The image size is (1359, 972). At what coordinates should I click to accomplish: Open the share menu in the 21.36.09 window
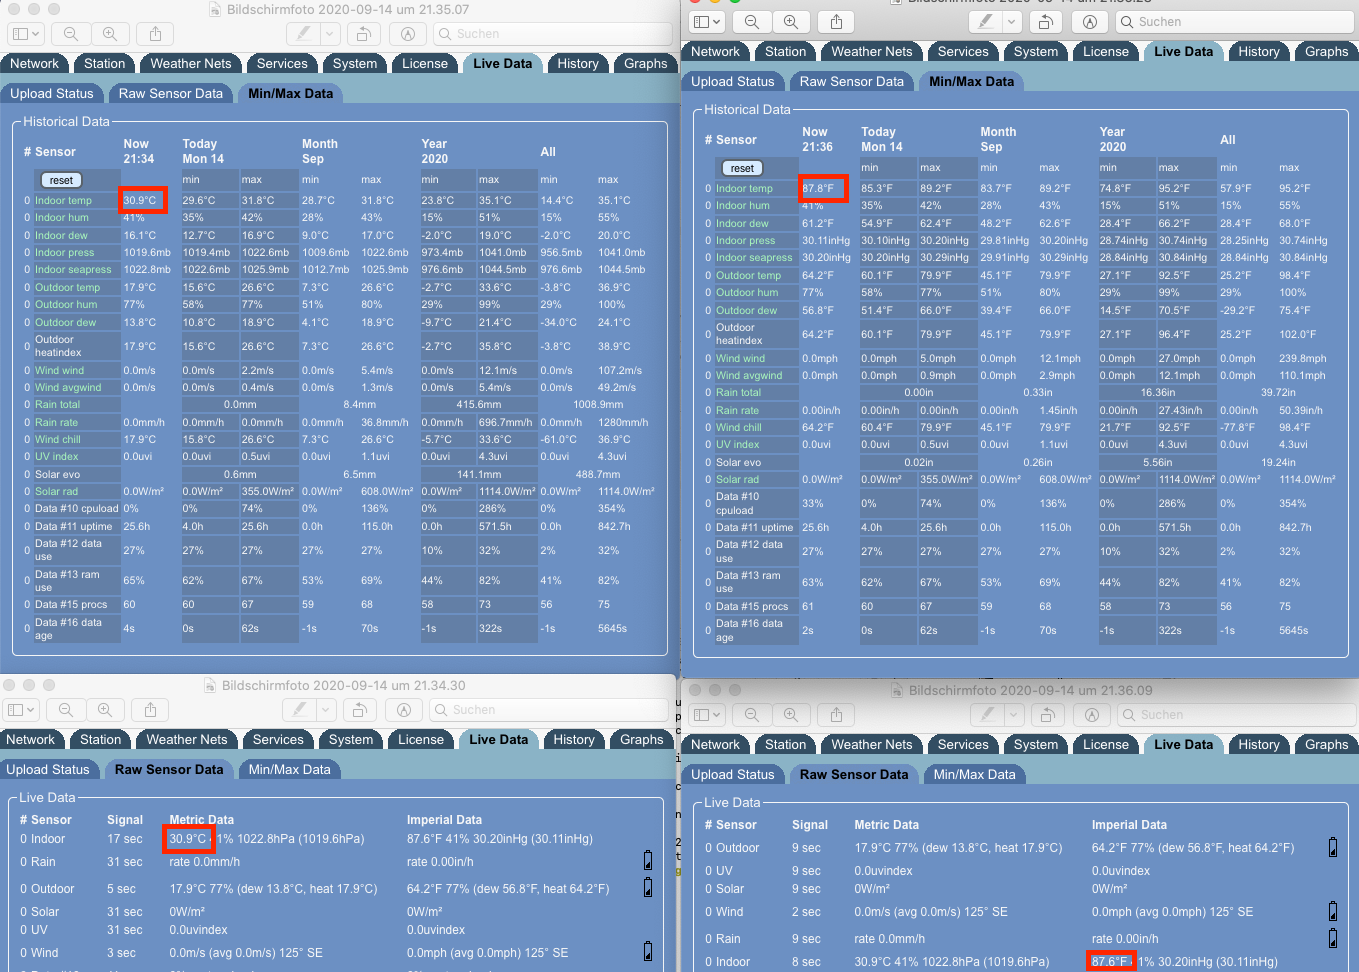tap(836, 714)
